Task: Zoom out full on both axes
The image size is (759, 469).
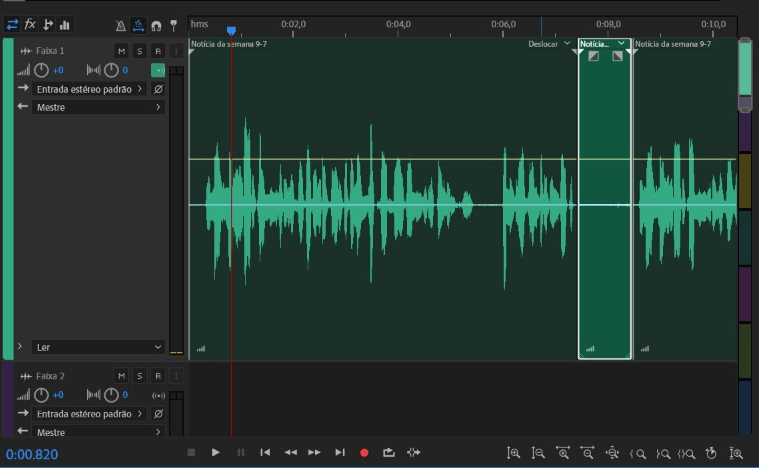Action: (612, 453)
